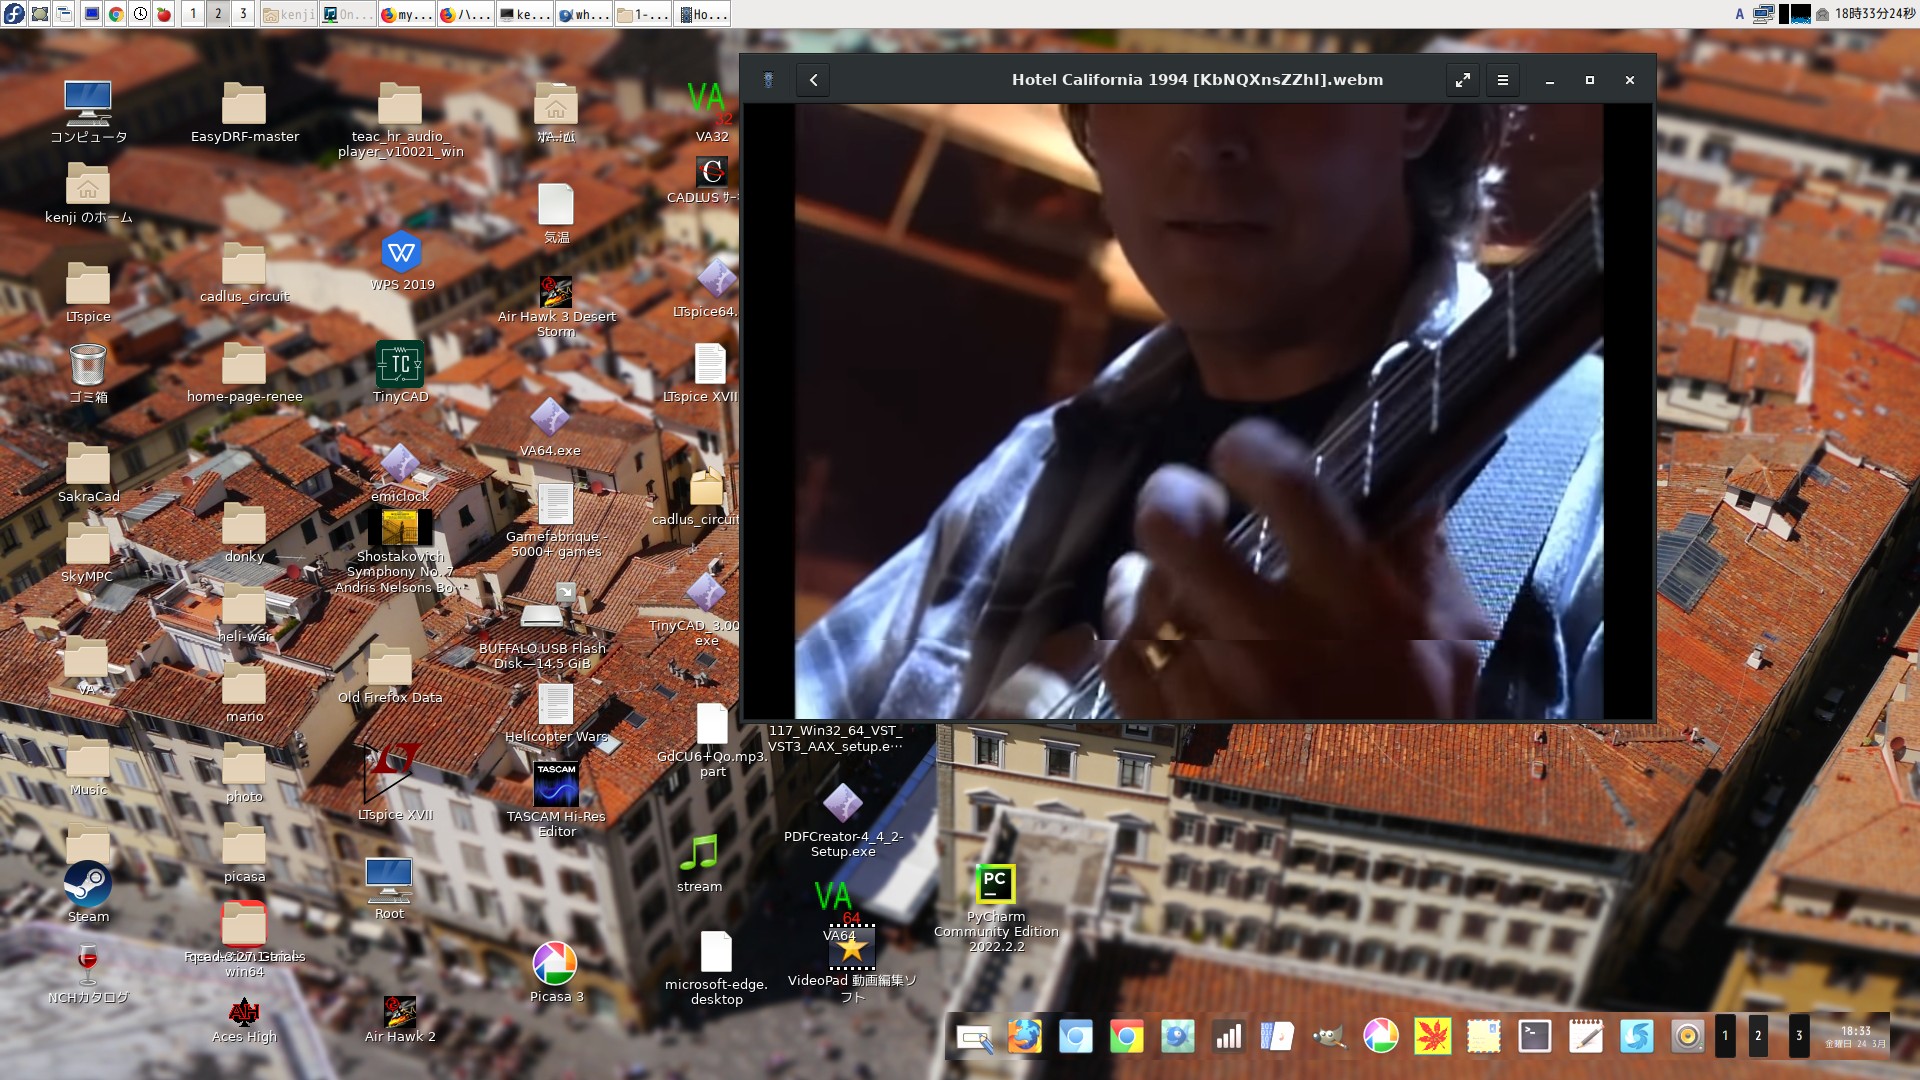This screenshot has height=1080, width=1920.
Task: Click the Firefox icon in dock
Action: point(1024,1037)
